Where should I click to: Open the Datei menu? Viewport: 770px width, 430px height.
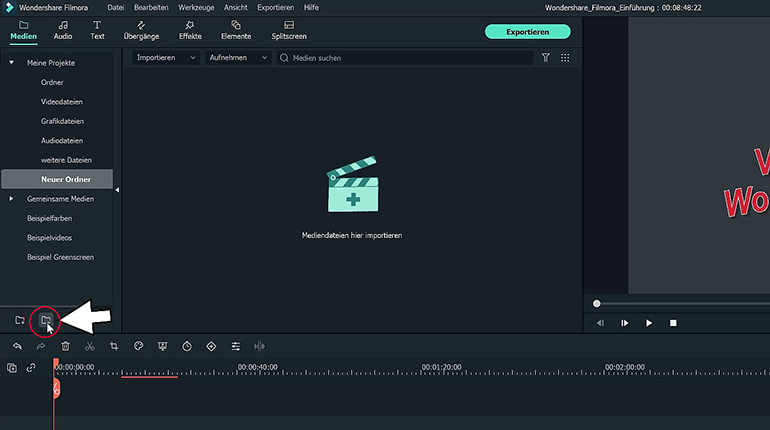115,7
